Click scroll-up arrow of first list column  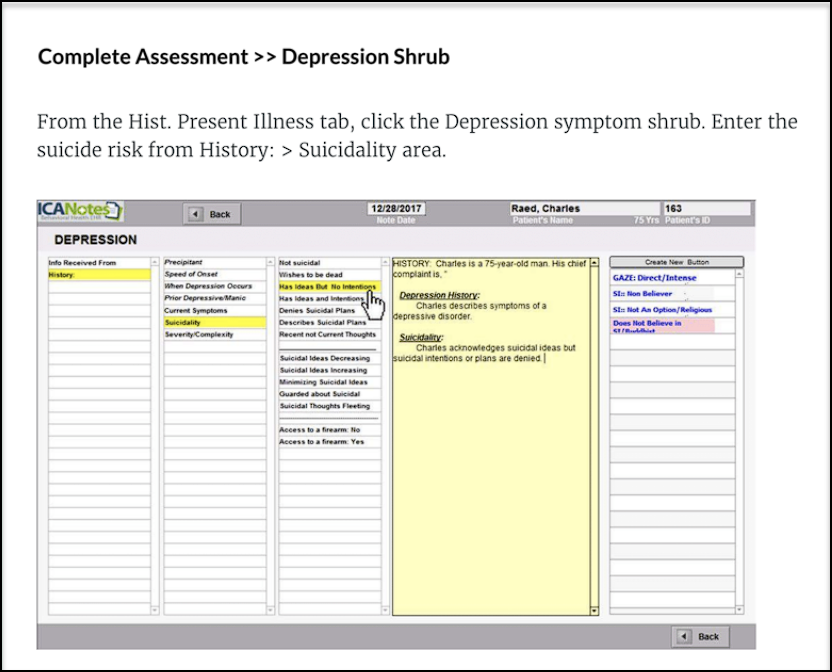tap(155, 262)
